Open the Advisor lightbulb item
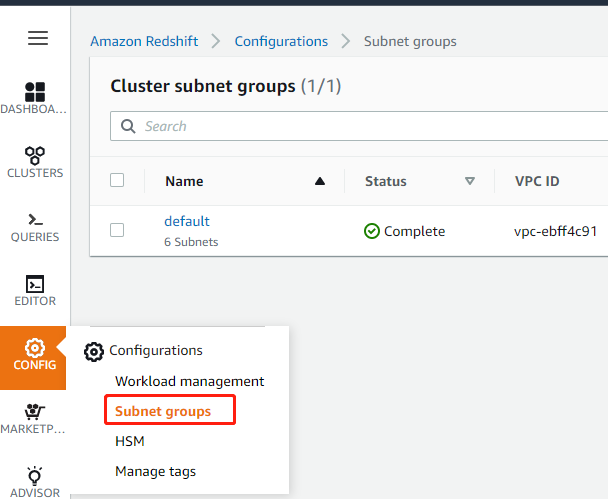Viewport: 608px width, 499px height. point(35,482)
